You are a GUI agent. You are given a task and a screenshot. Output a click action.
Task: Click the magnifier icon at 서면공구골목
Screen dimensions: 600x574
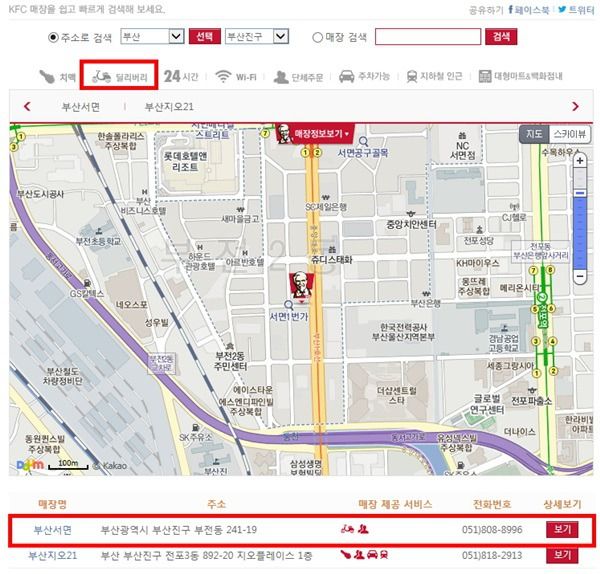[363, 142]
